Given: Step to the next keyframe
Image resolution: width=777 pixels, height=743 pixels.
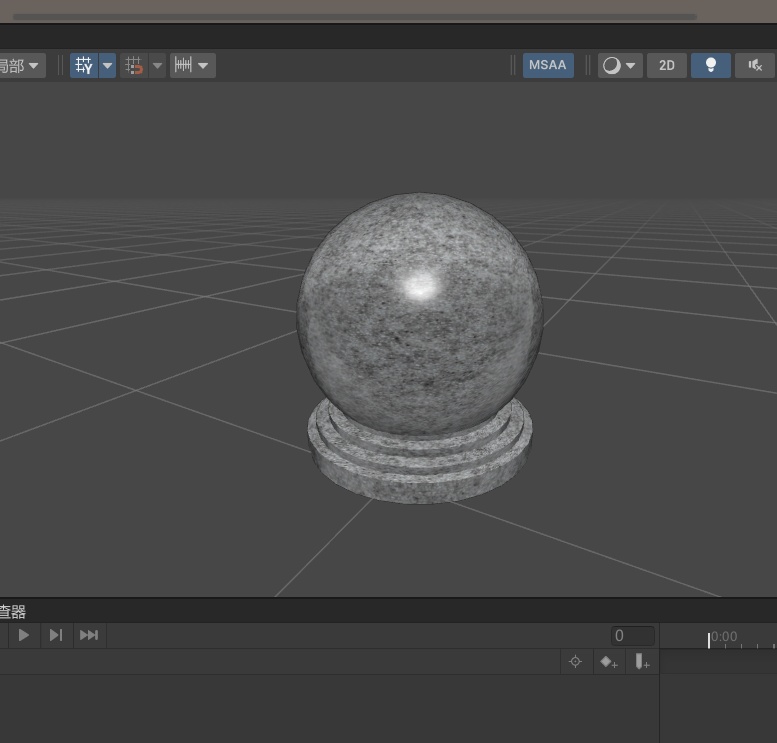Looking at the screenshot, I should coord(56,635).
